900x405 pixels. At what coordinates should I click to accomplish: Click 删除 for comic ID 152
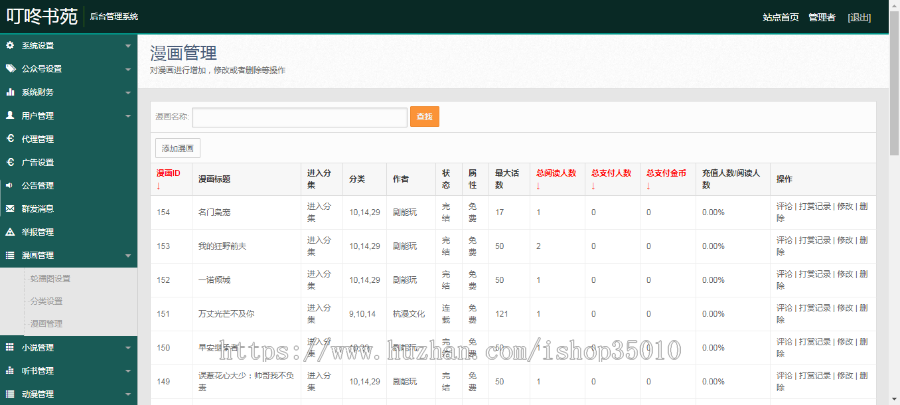[821, 280]
